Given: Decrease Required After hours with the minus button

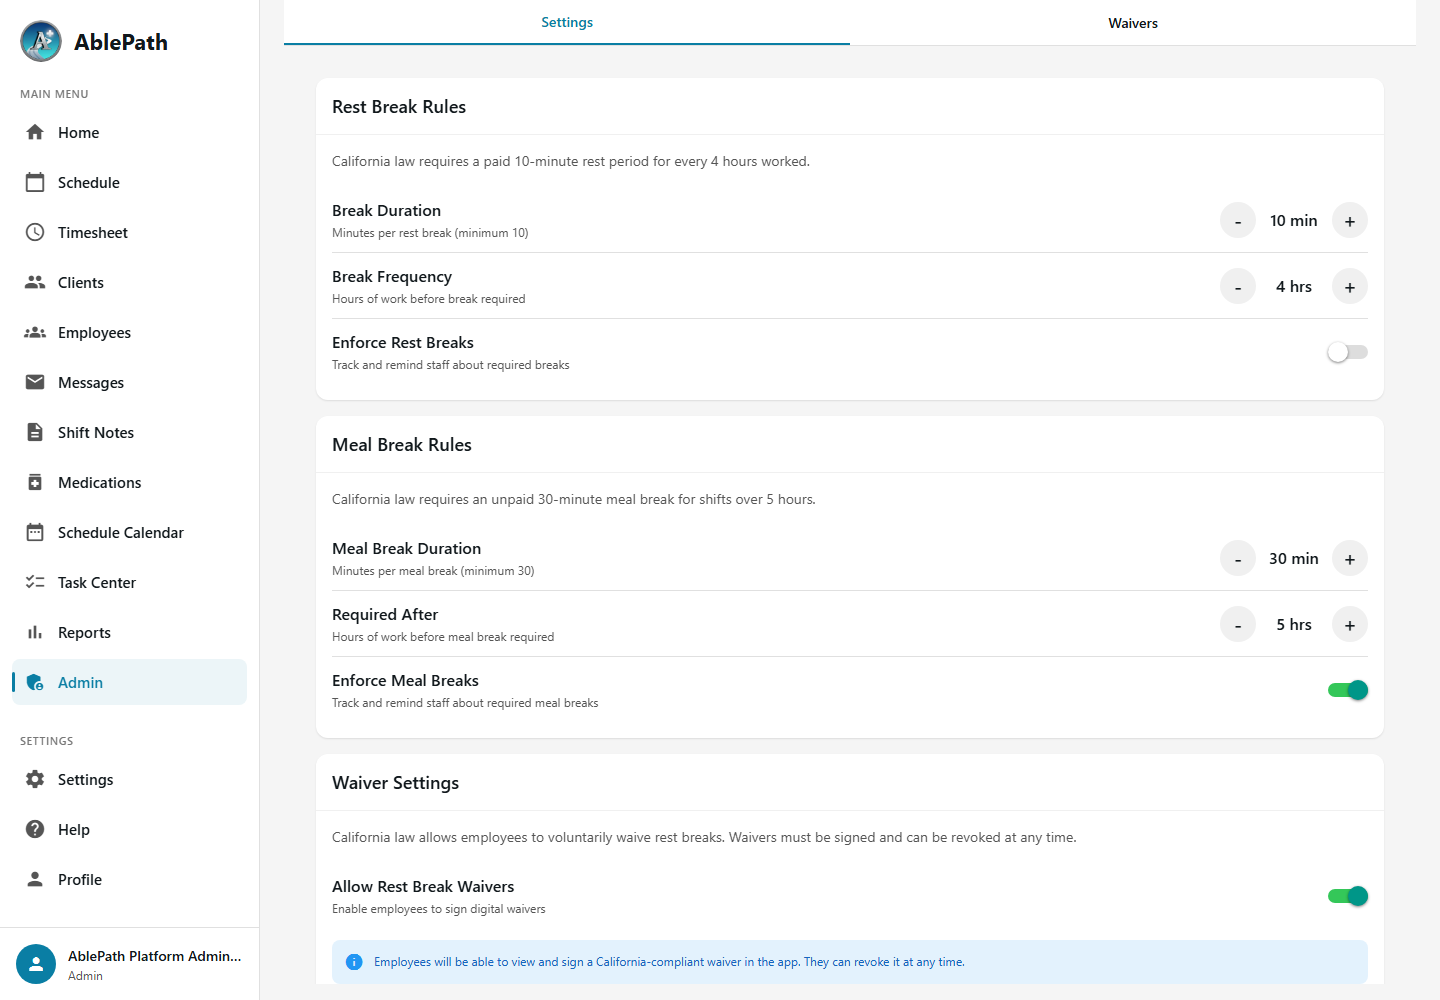Looking at the screenshot, I should coord(1238,625).
